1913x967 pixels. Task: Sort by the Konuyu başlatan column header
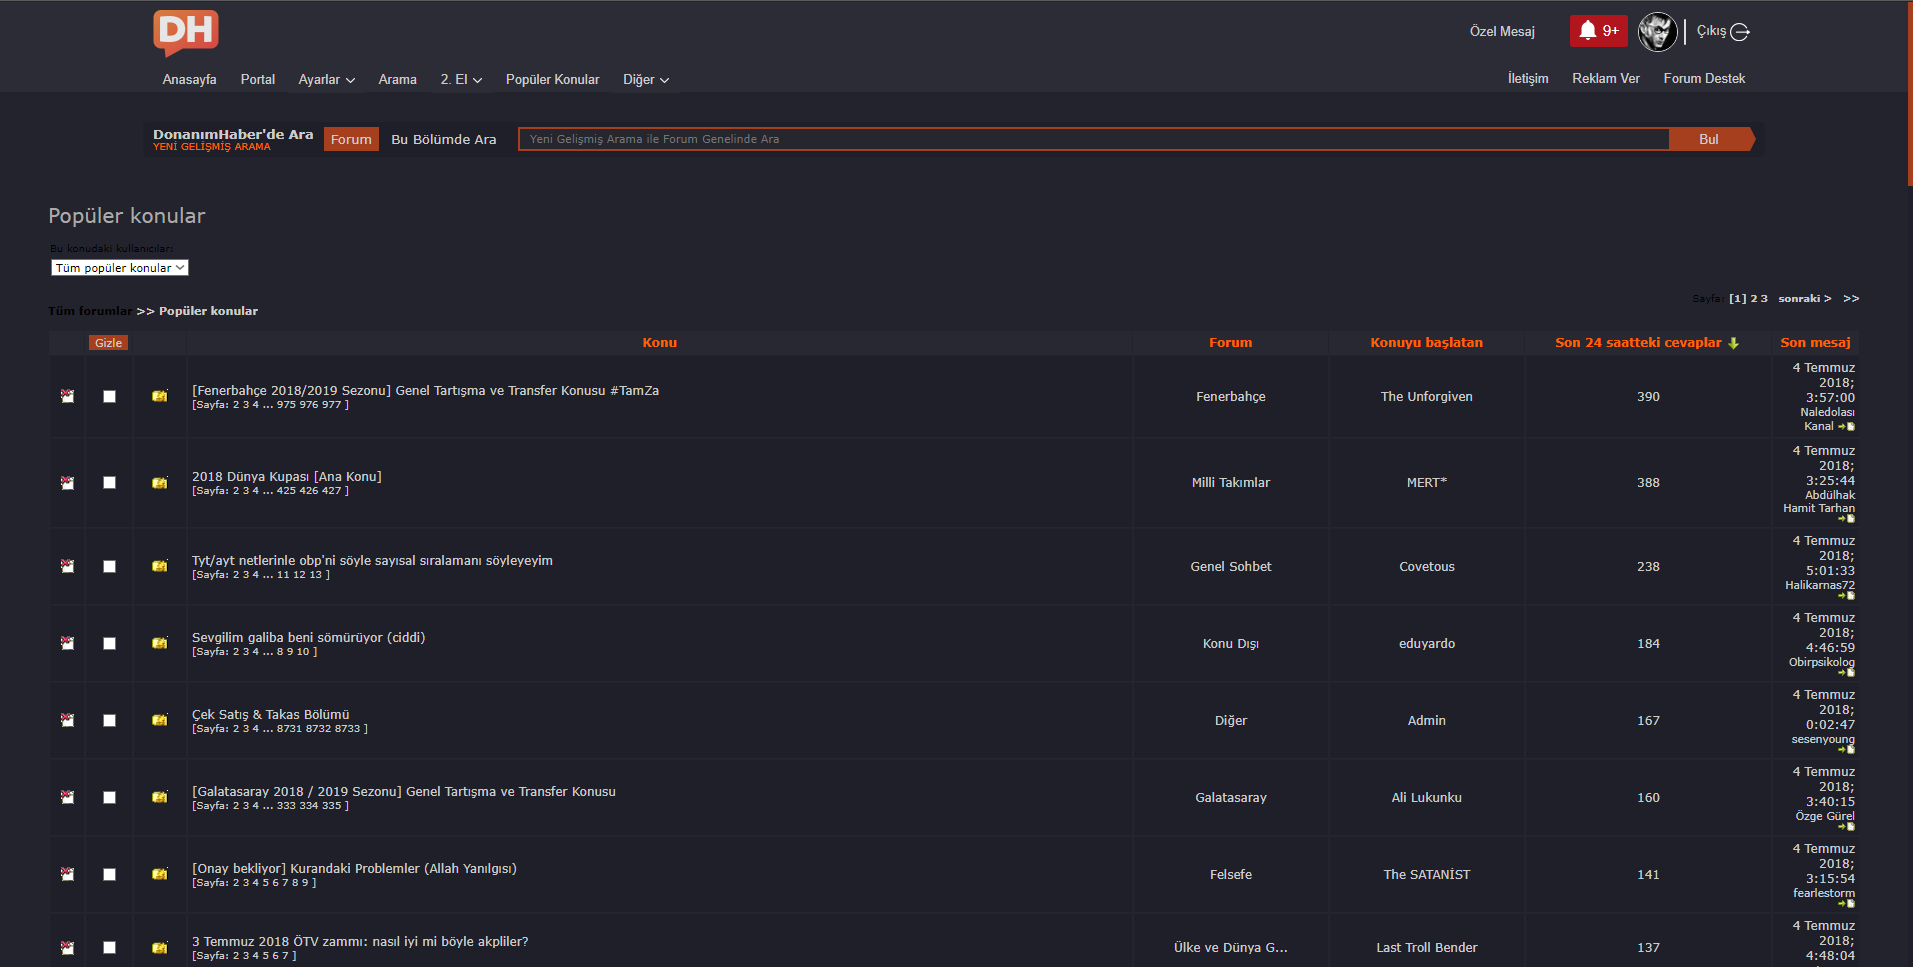tap(1426, 342)
